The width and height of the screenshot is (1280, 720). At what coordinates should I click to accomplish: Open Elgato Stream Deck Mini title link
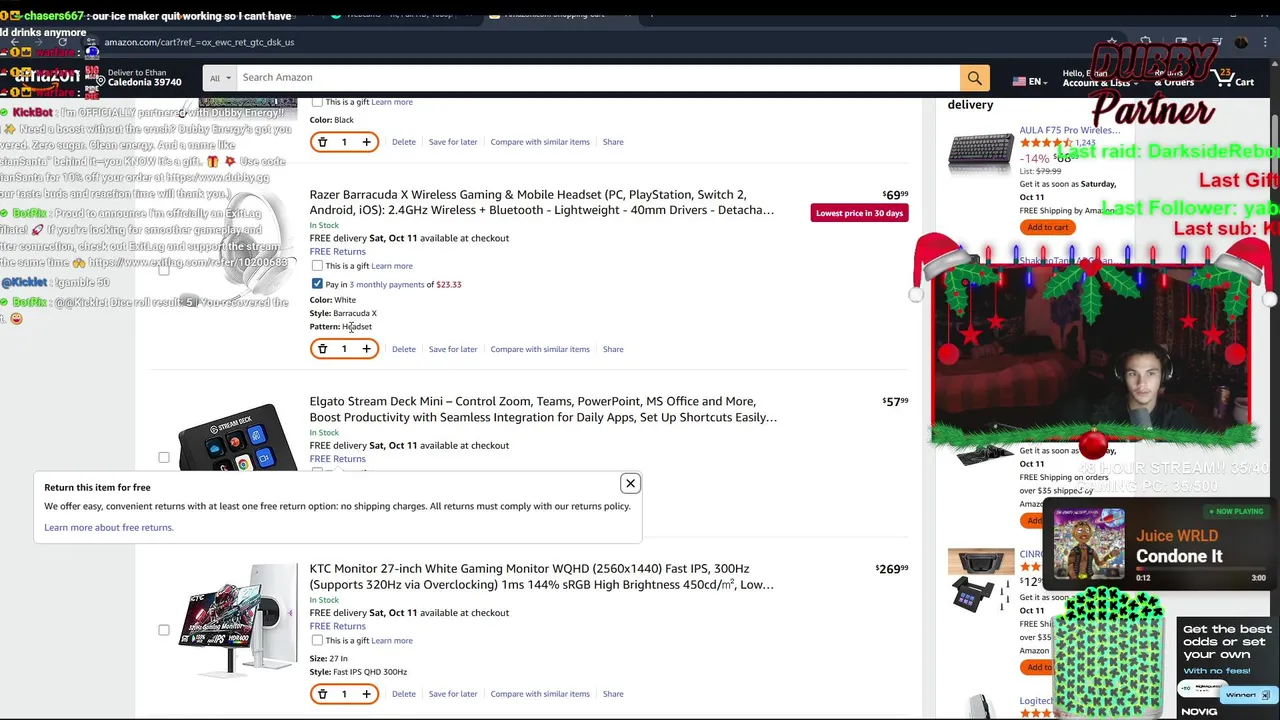pos(543,409)
